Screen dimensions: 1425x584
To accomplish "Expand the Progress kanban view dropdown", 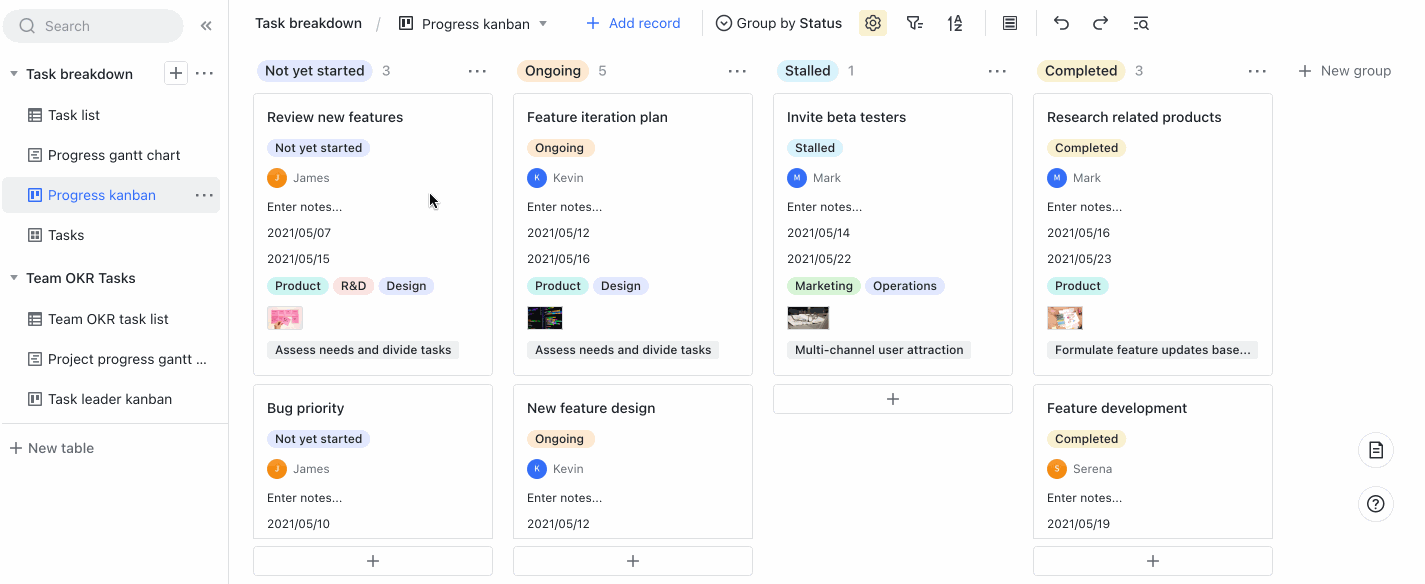I will (543, 23).
